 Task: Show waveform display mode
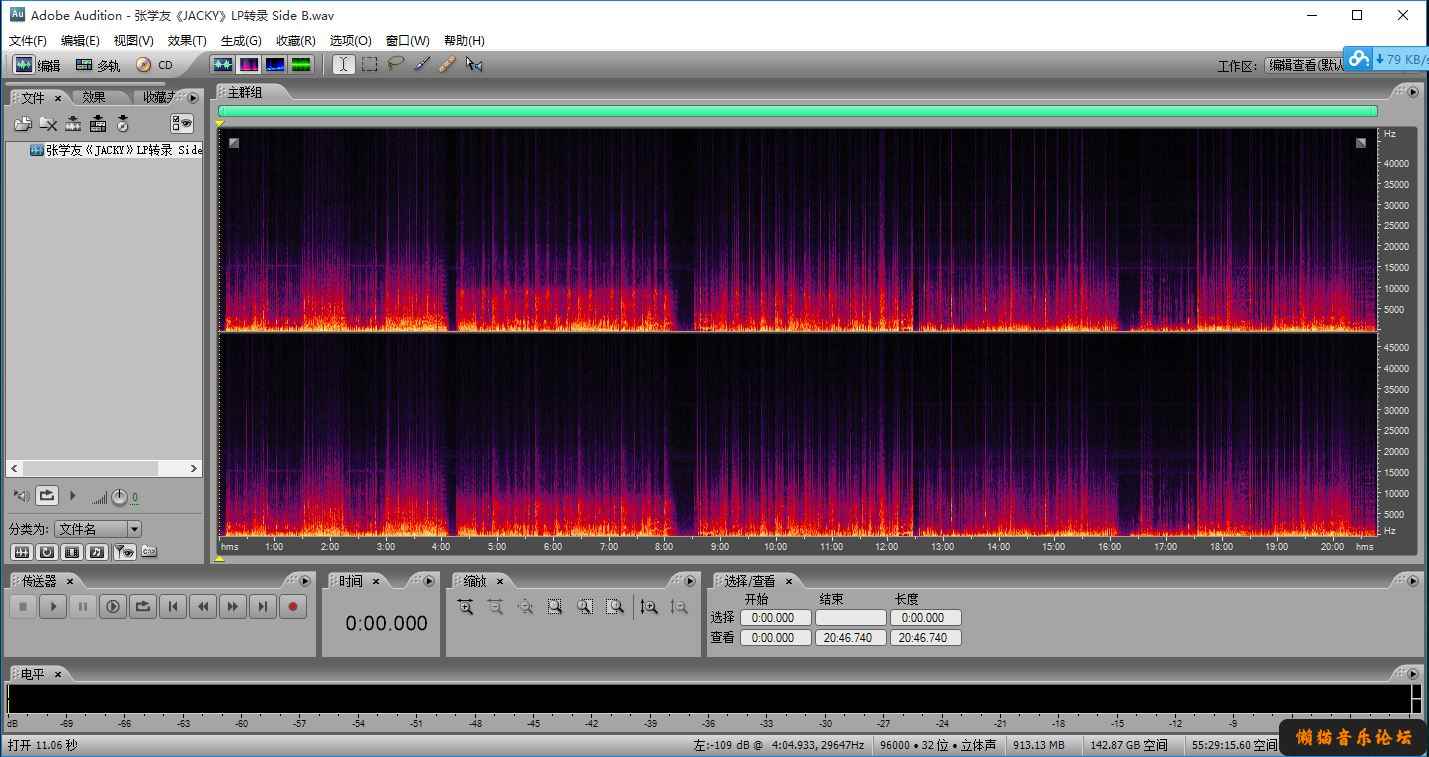pos(223,64)
